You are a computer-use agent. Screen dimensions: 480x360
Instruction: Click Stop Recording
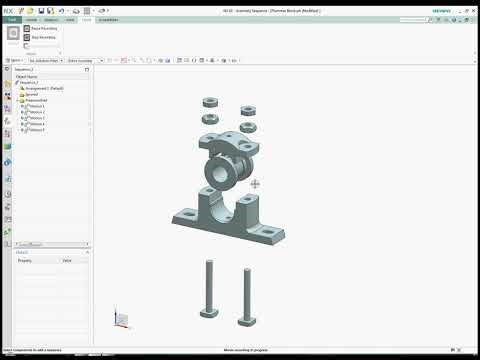[x=39, y=37]
